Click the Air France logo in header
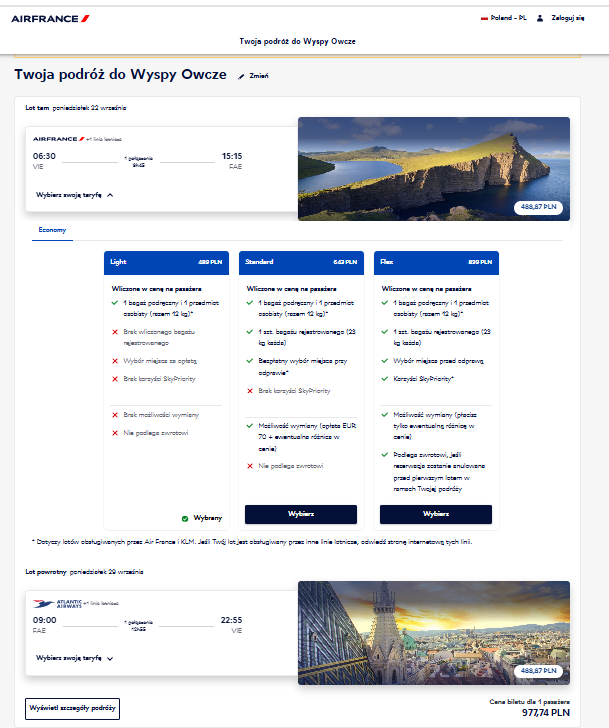Viewport: 609px width, 728px height. [50, 19]
